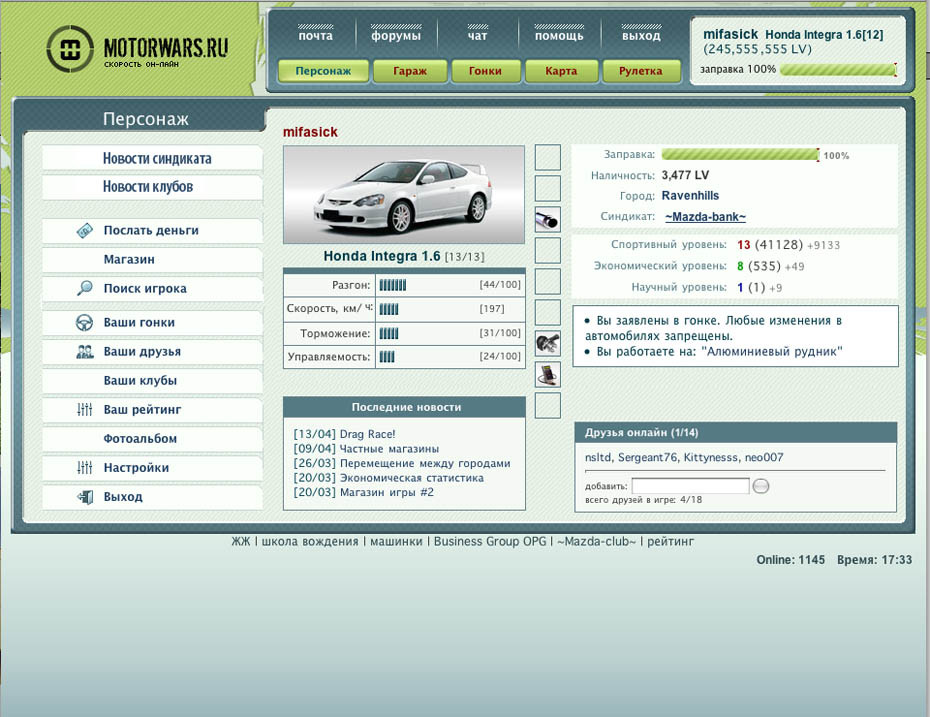Screen dimensions: 930x717
Task: Follow the ~Mazda-bank~ syndicate link
Action: tap(705, 217)
